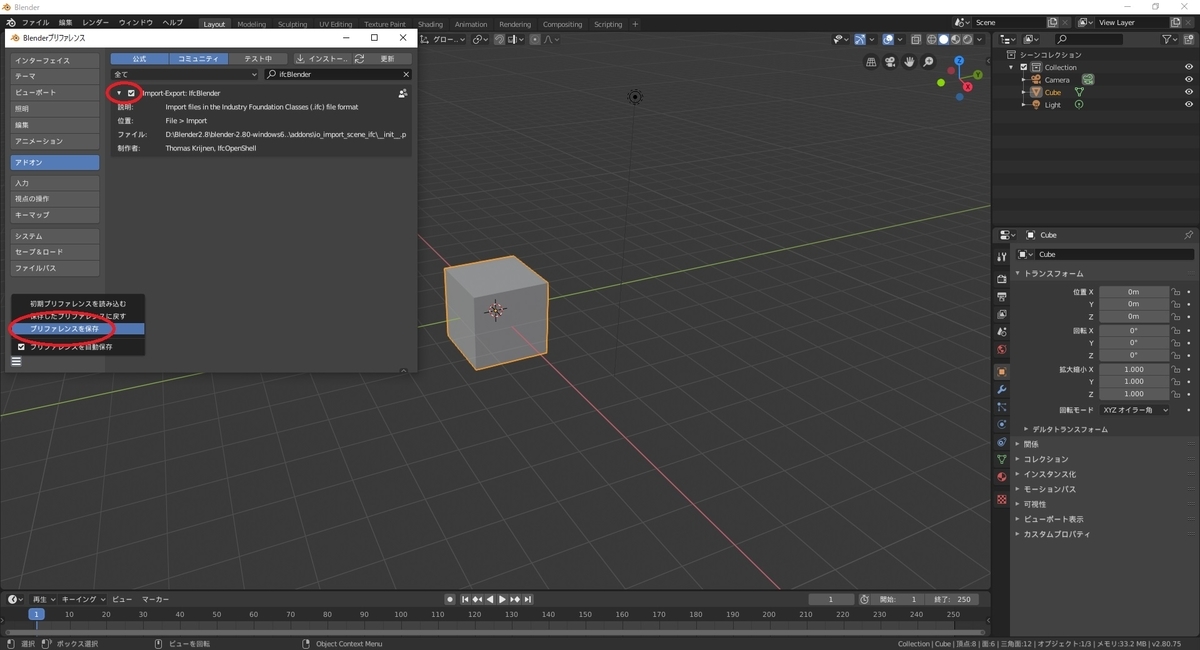This screenshot has height=650, width=1200.
Task: Select the コミュニティ addon filter button
Action: click(197, 59)
